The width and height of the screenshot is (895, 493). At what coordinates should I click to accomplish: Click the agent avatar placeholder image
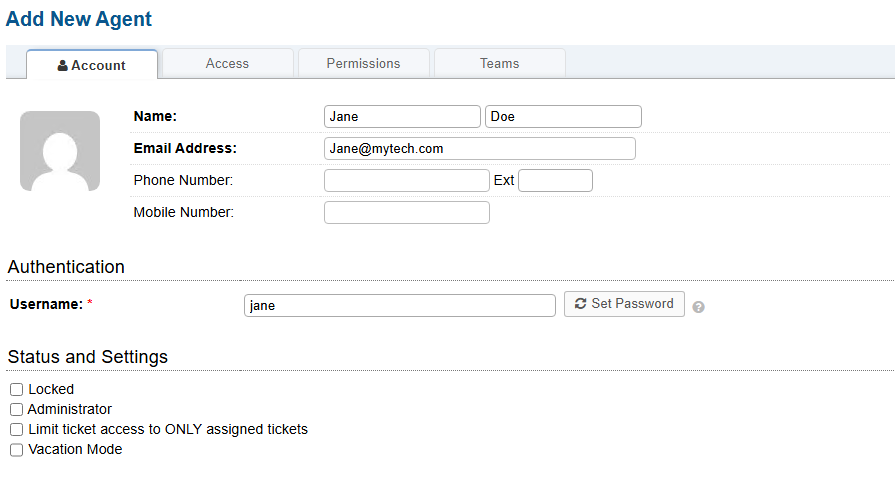(x=60, y=151)
